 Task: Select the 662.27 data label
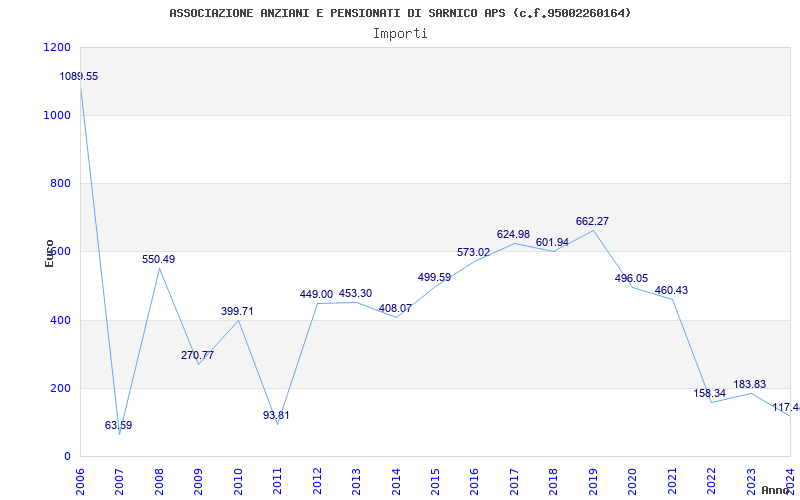tap(592, 221)
